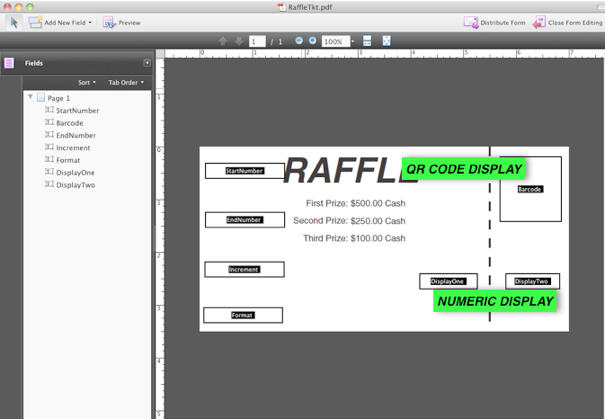Select EndNumber in the fields list
Image resolution: width=605 pixels, height=419 pixels.
pos(71,135)
